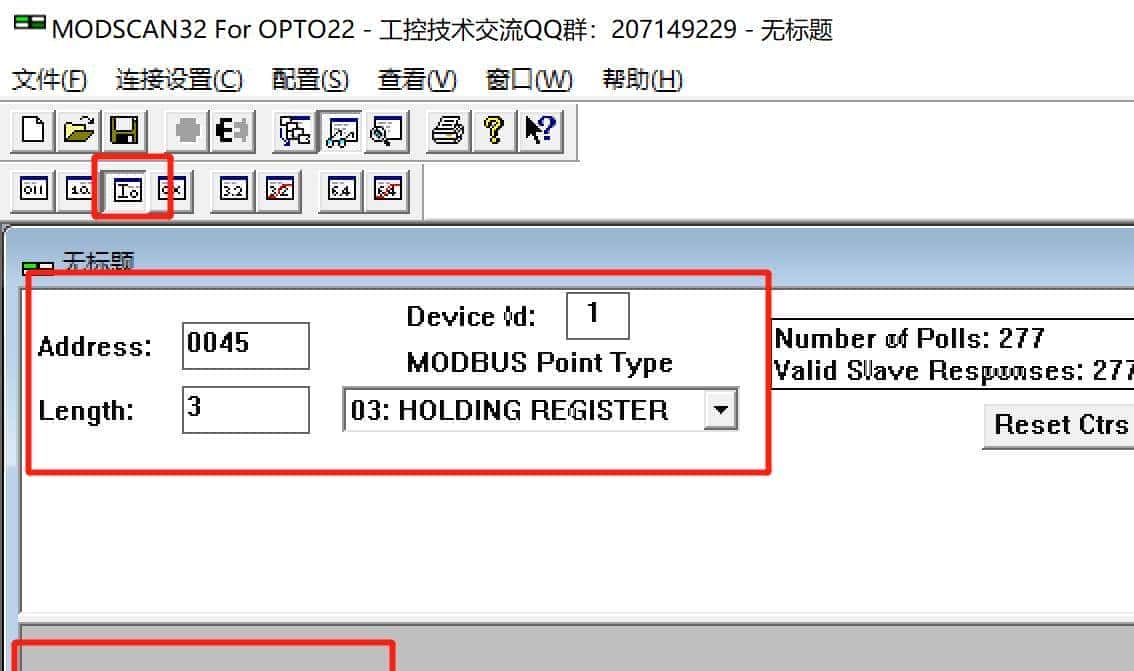Select decimal data display format
Screen dimensions: 1134x671
[x=79, y=189]
